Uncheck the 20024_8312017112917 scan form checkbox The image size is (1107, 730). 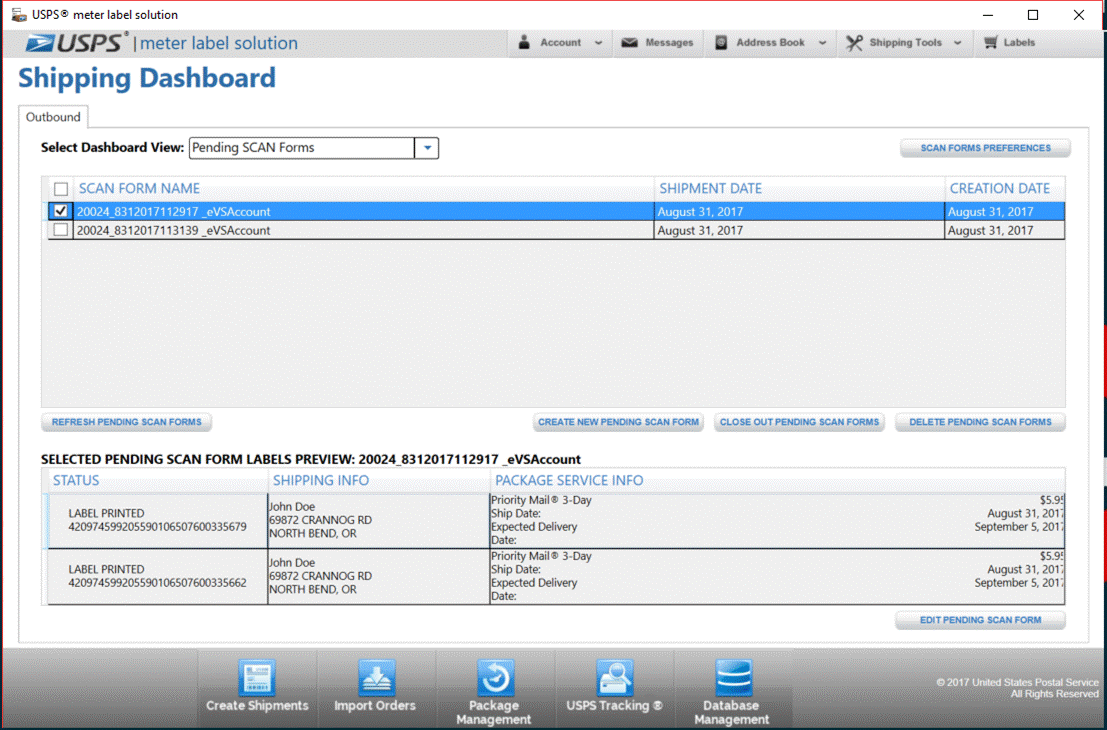coord(61,211)
